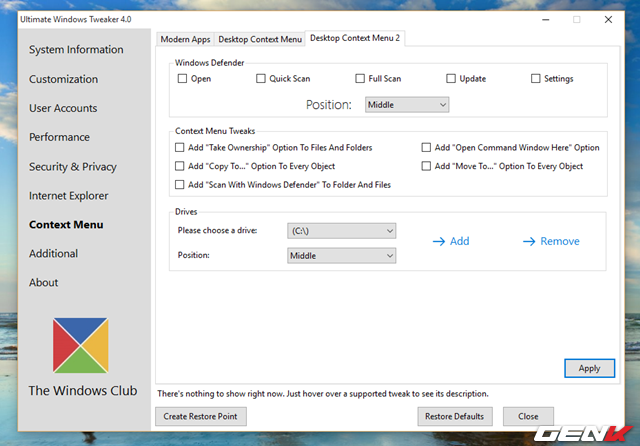Click Create Restore Point button
Image resolution: width=640 pixels, height=446 pixels.
click(x=200, y=417)
